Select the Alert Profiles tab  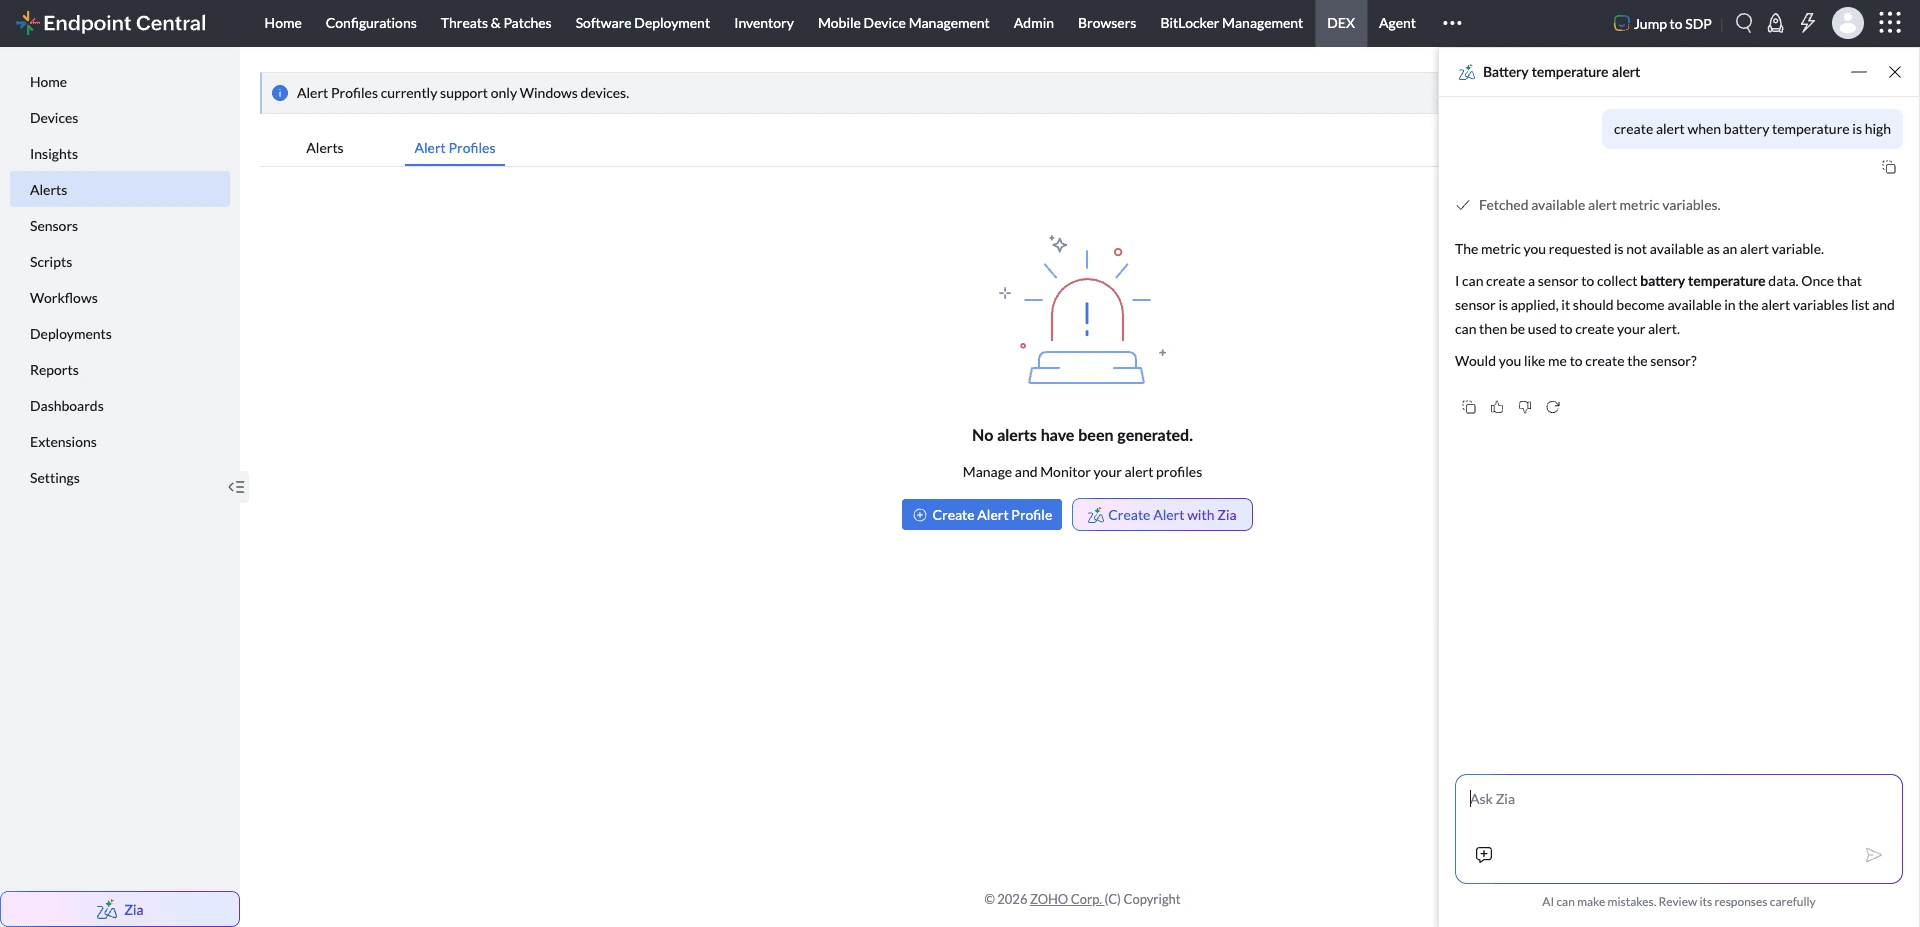(x=455, y=148)
